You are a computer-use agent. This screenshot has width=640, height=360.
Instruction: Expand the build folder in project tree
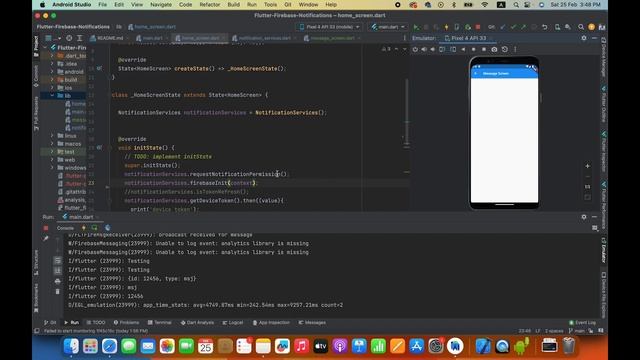[52, 80]
